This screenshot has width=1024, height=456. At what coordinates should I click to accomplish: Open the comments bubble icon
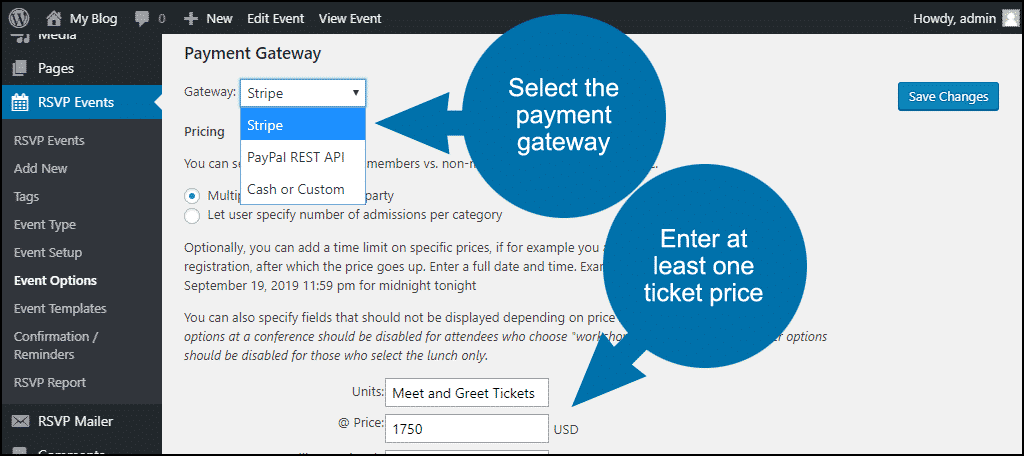click(x=142, y=19)
